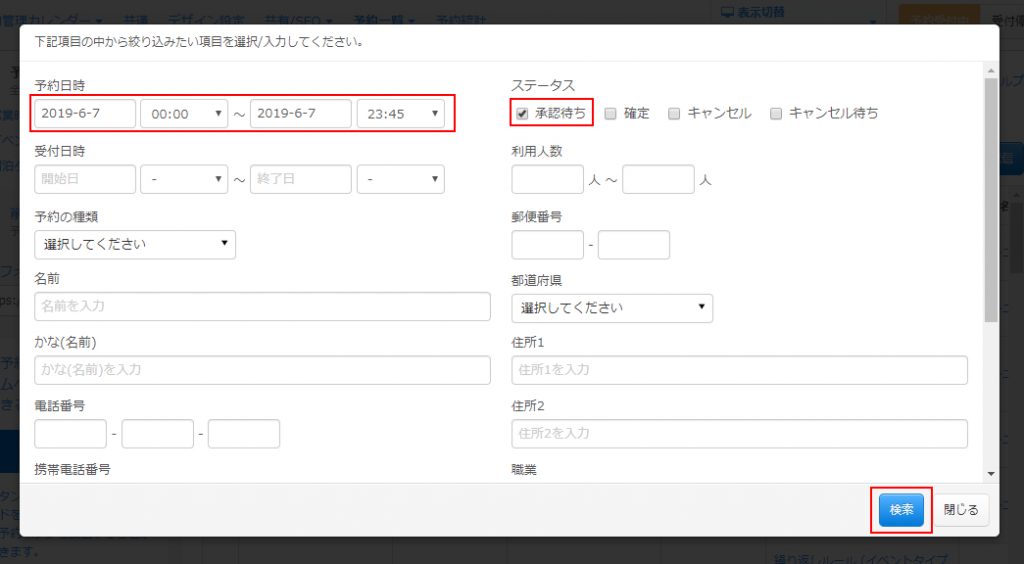
Task: Uncheck the 承認待ち status checkbox
Action: pyautogui.click(x=522, y=114)
